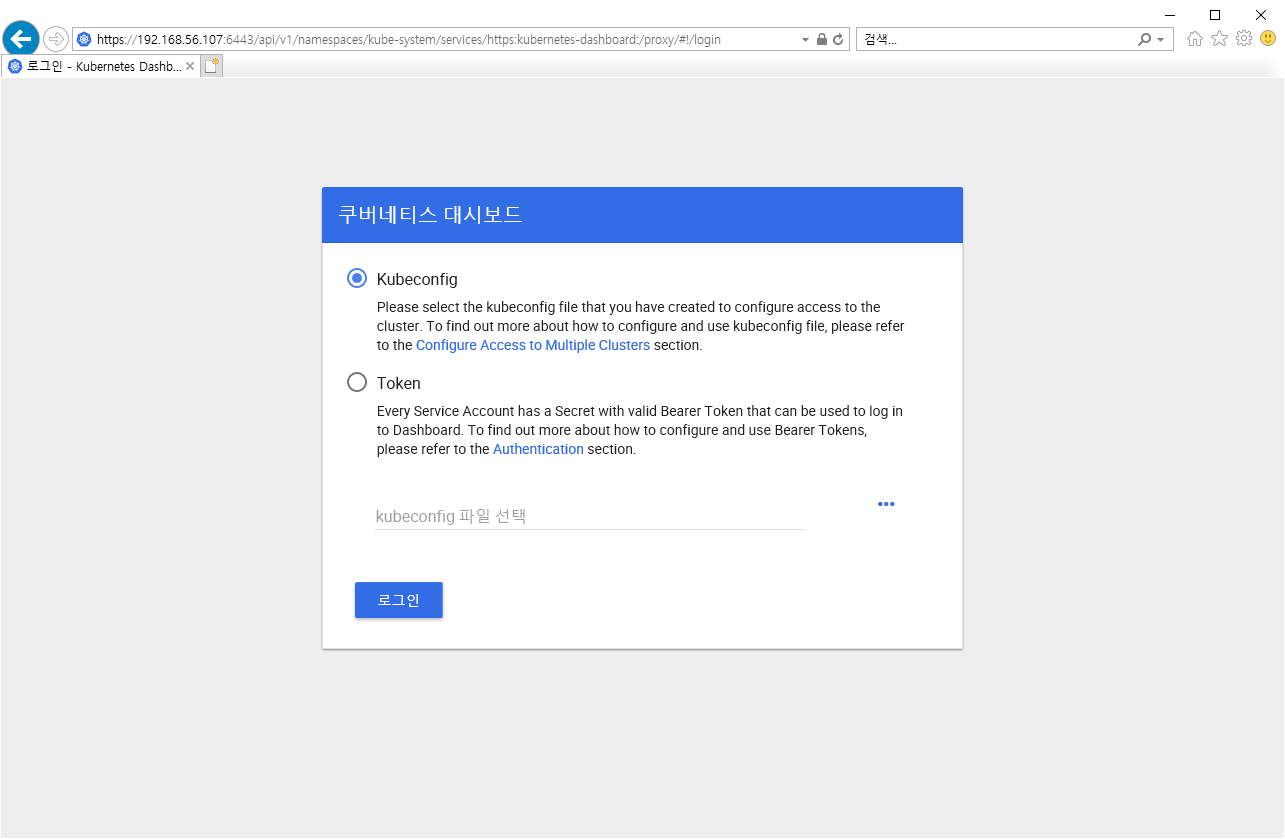Click the browser forward arrow button
Screen dimensions: 1285x839
point(56,39)
